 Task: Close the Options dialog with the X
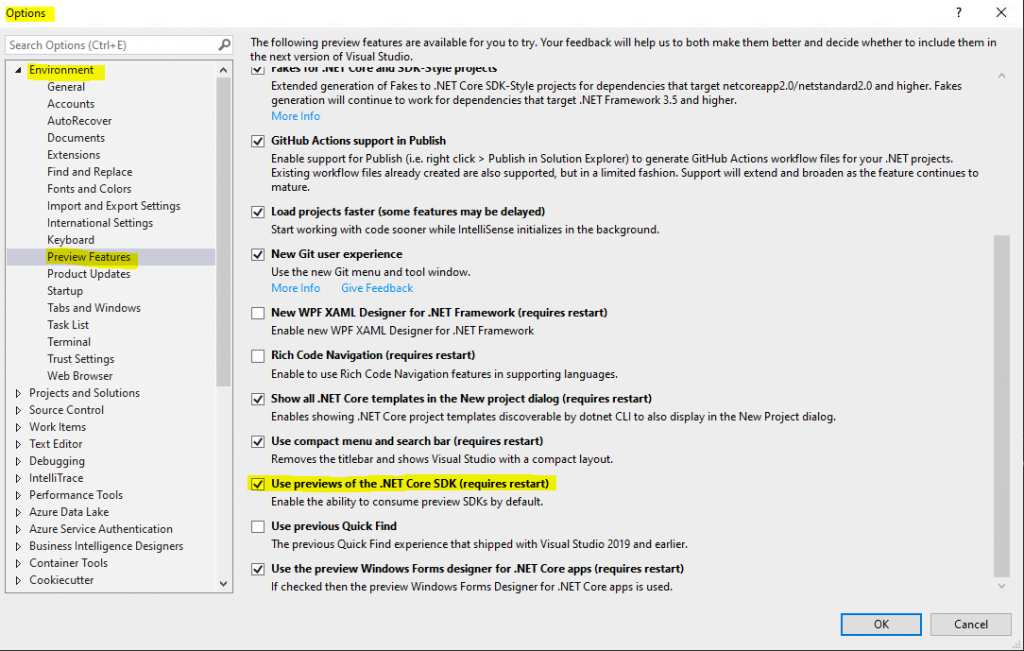[x=1000, y=12]
